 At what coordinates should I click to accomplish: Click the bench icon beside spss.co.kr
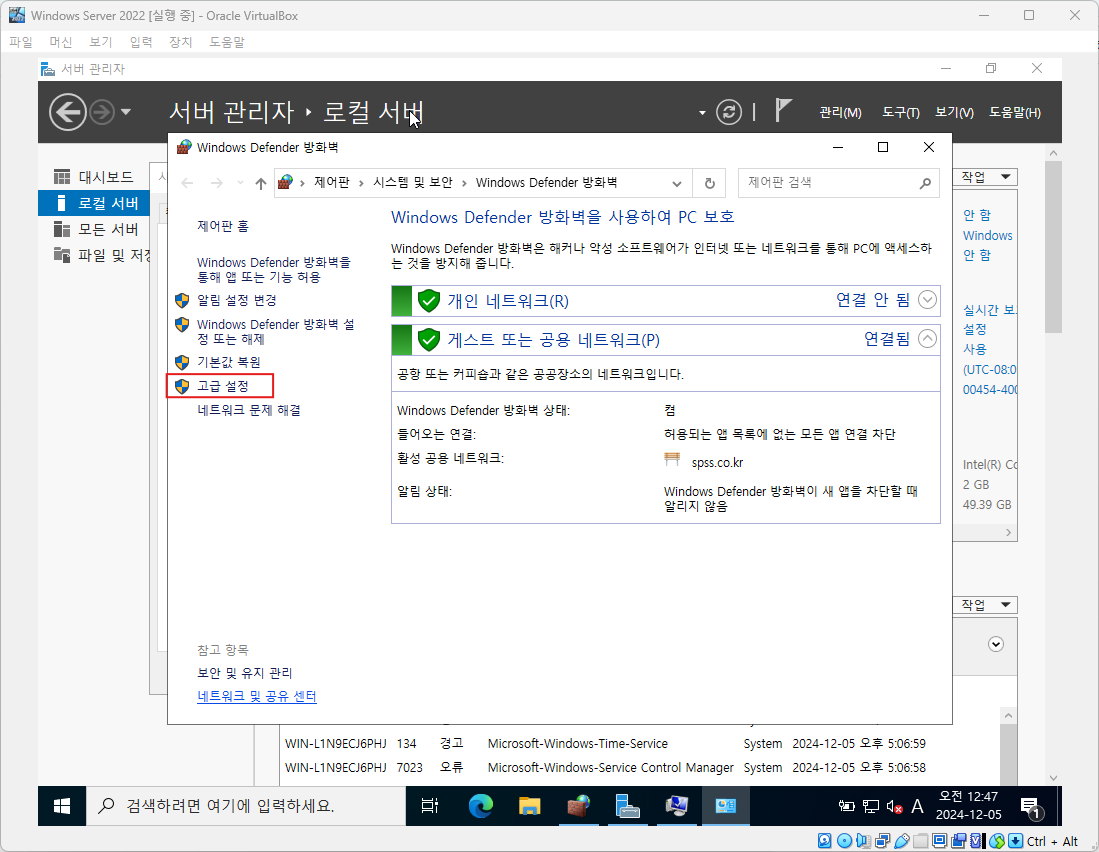coord(672,460)
